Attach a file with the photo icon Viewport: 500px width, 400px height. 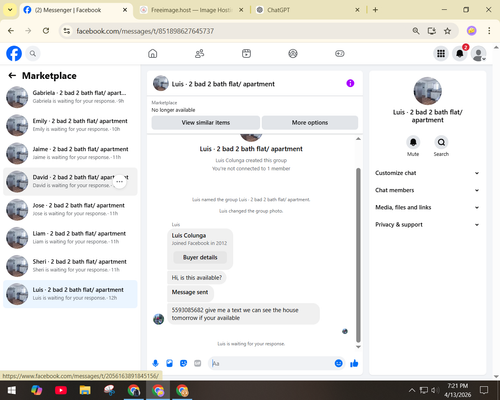coord(169,363)
